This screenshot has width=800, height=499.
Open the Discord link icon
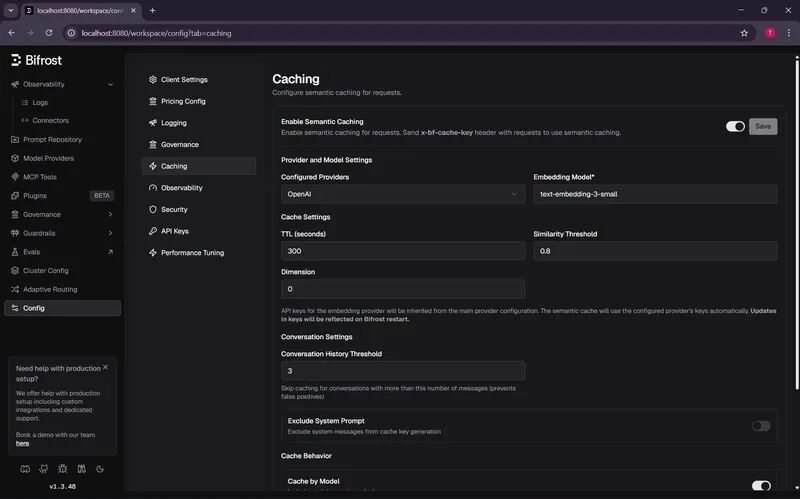coord(24,468)
